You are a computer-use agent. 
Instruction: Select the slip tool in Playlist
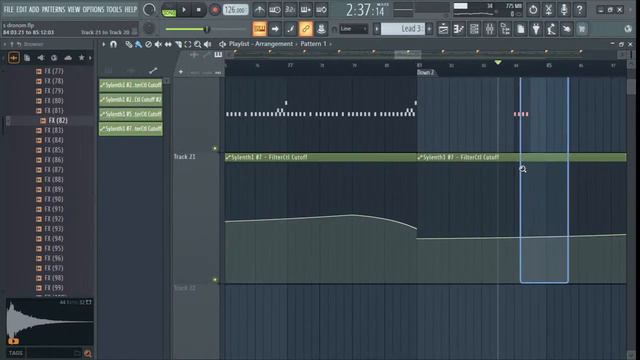click(168, 44)
